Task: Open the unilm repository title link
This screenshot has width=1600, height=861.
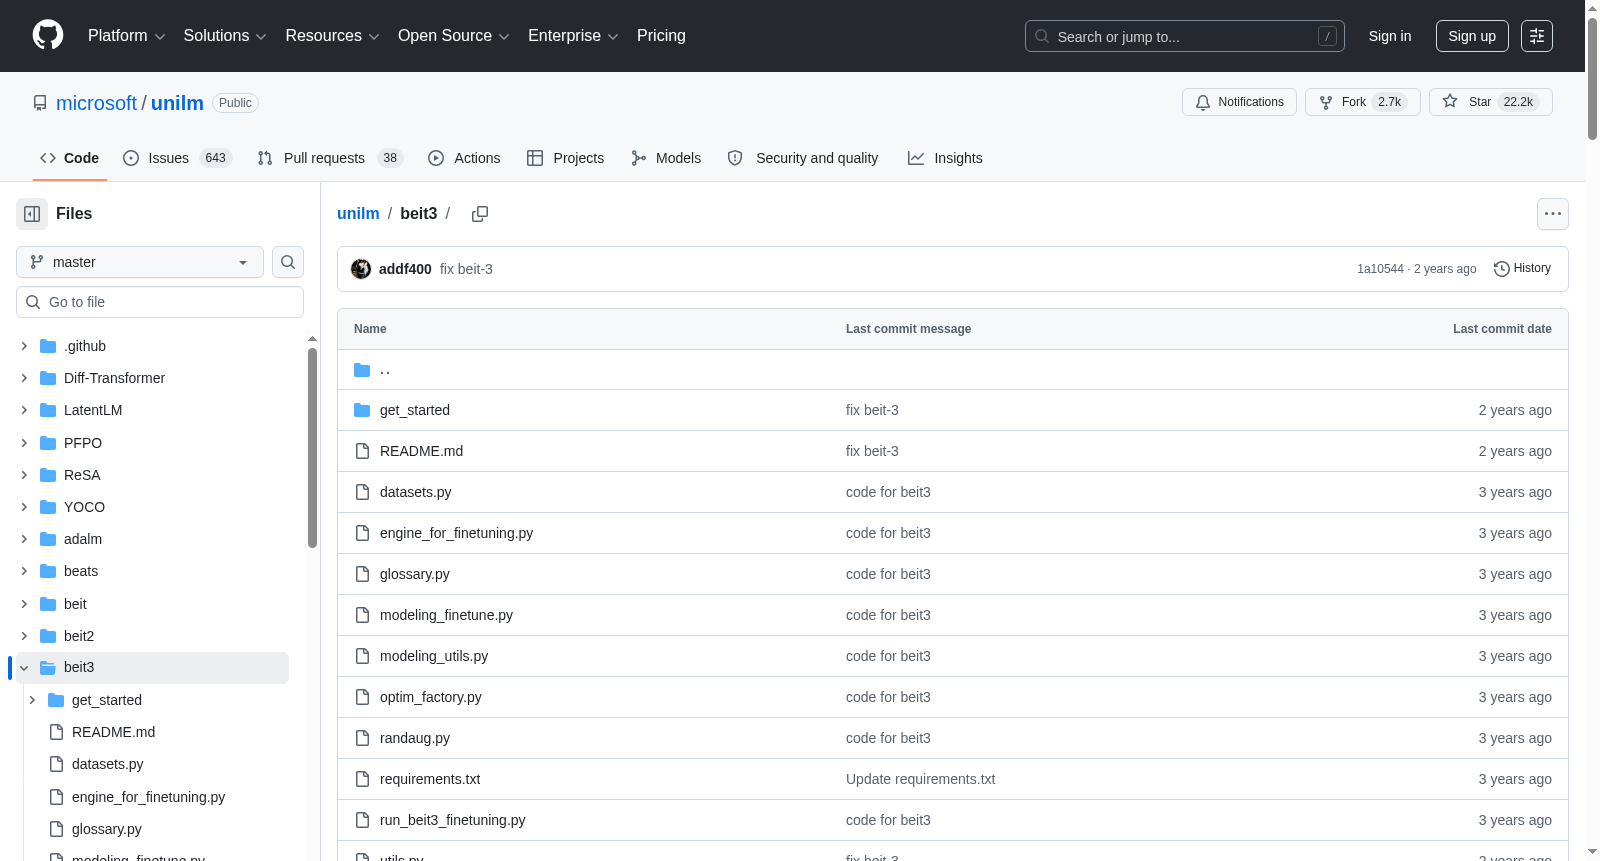Action: (177, 103)
